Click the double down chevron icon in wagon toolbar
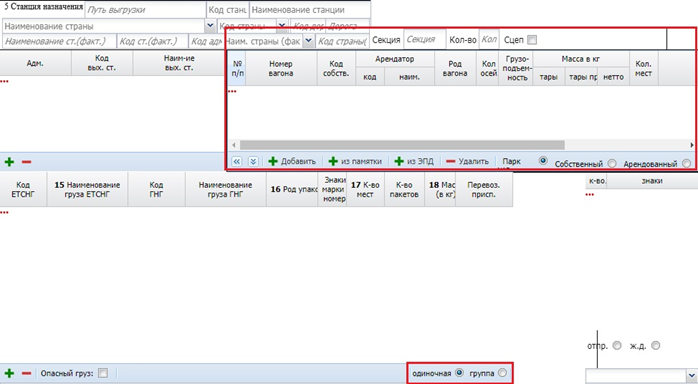 tap(253, 162)
